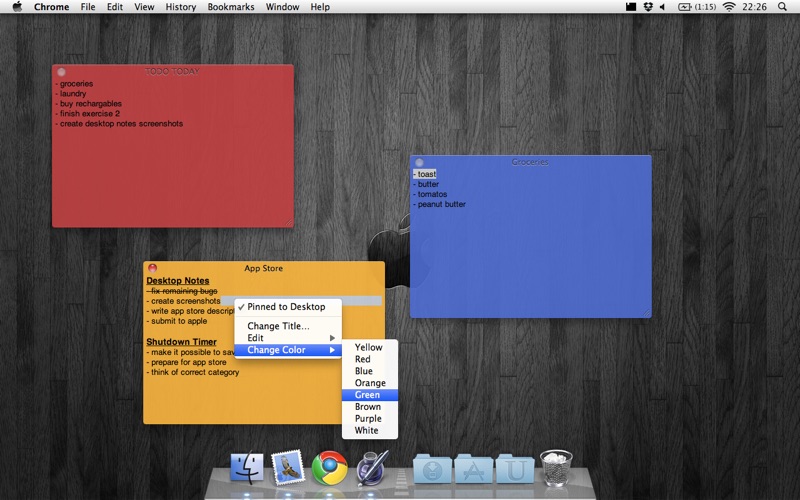Select Green from the color list
This screenshot has width=800, height=500.
pos(367,395)
